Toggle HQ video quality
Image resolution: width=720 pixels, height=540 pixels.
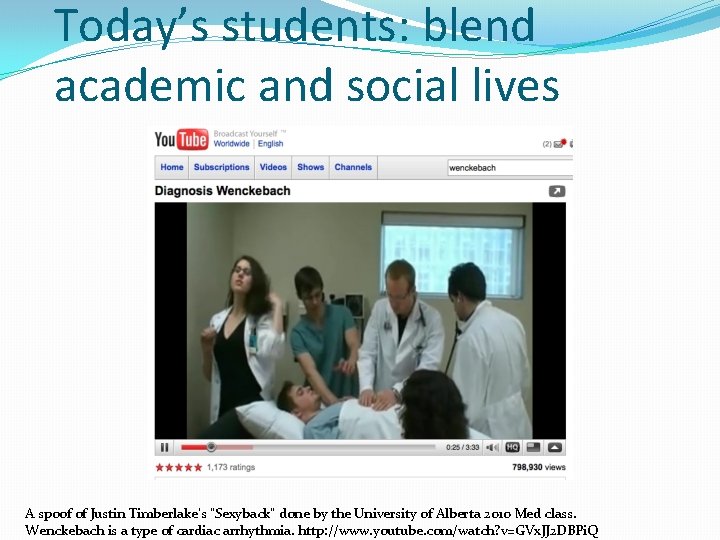(x=512, y=447)
